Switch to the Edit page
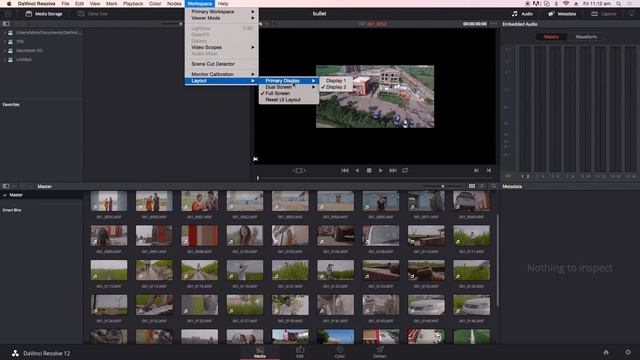 (x=300, y=352)
